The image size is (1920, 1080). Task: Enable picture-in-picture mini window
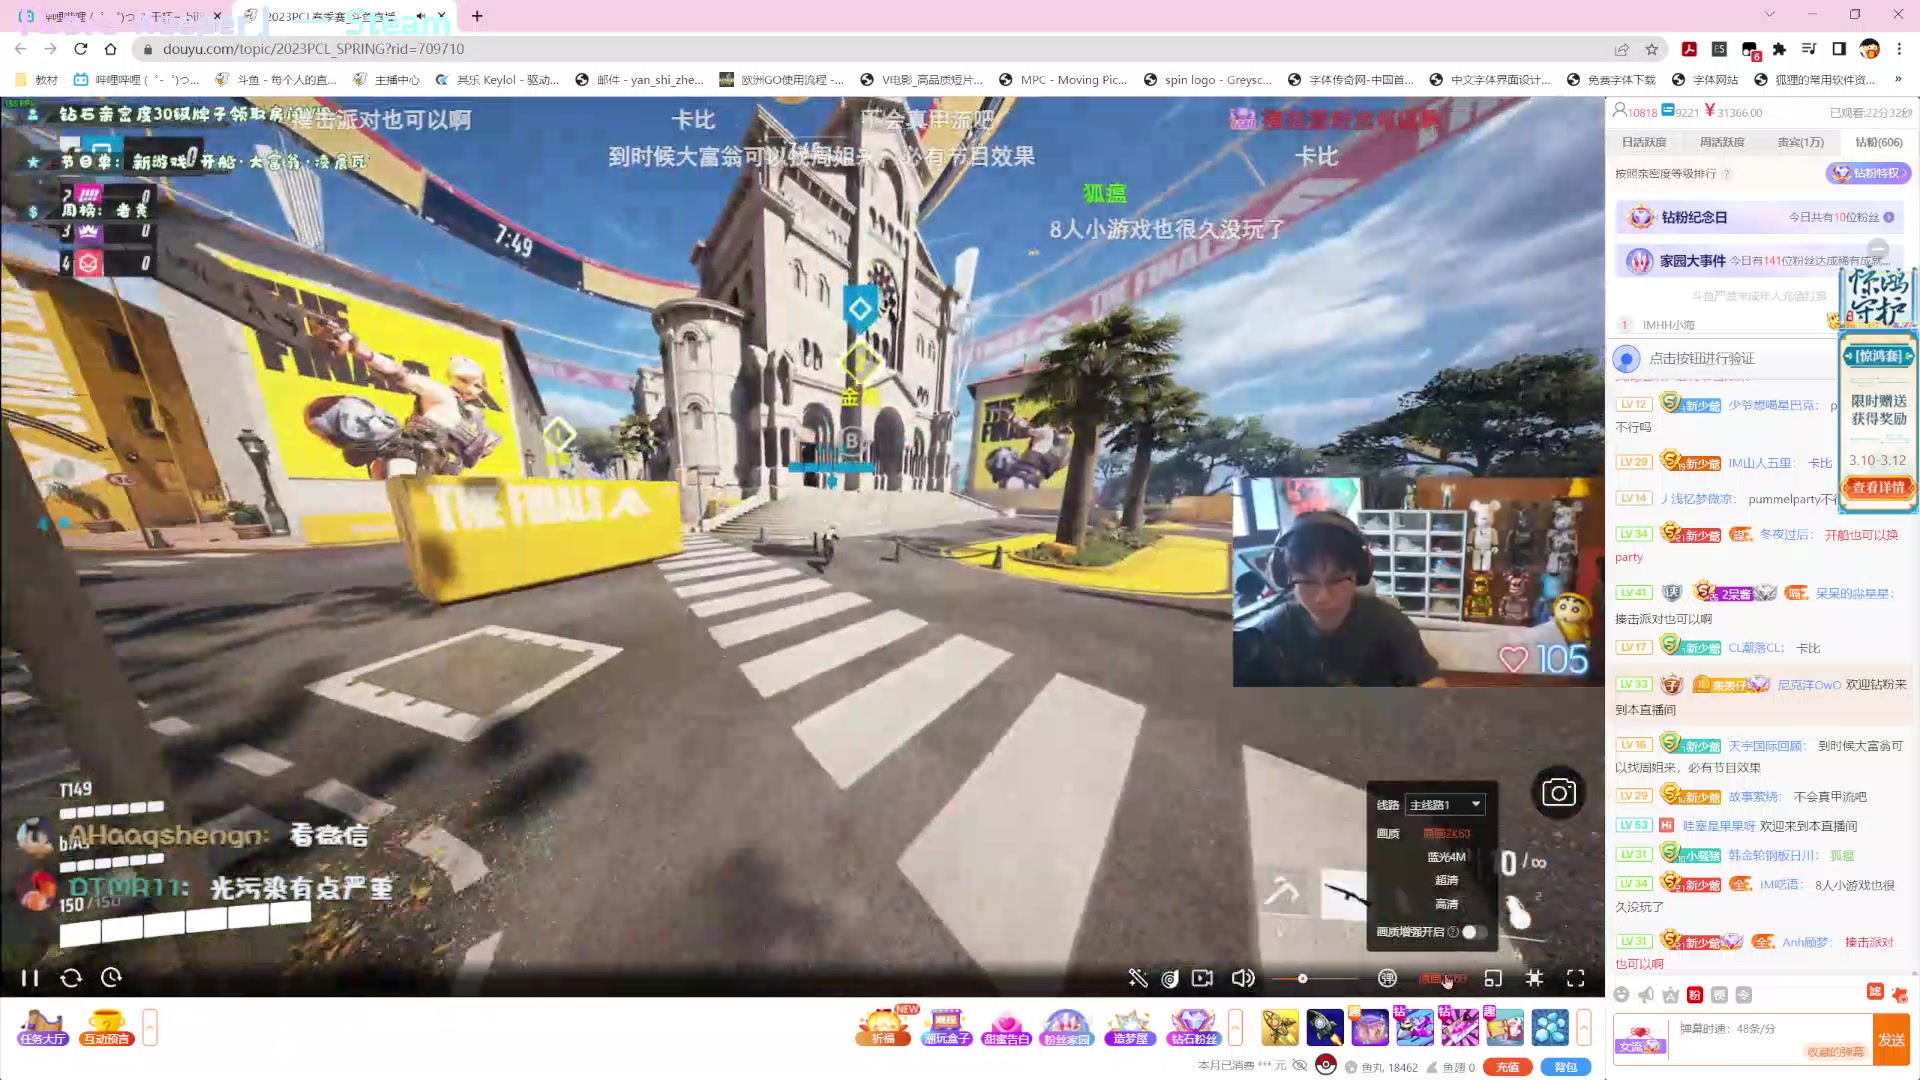pos(1493,978)
